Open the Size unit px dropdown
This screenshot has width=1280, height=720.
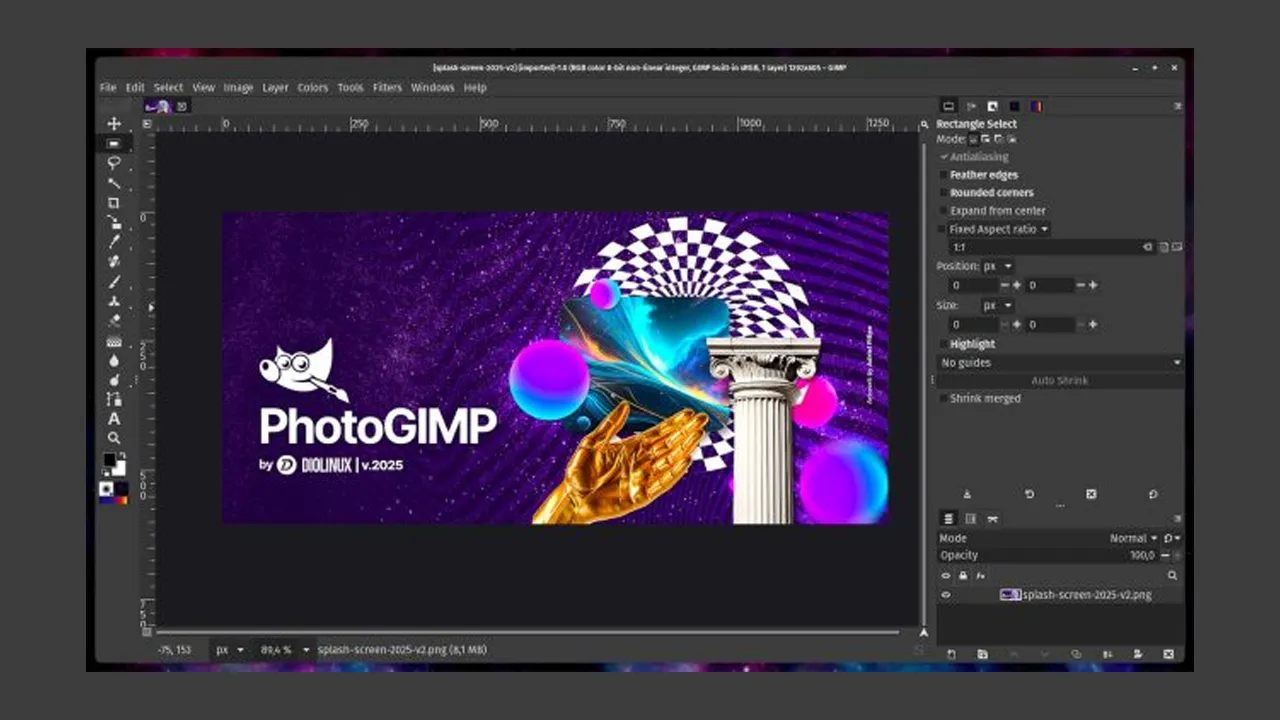(x=997, y=305)
